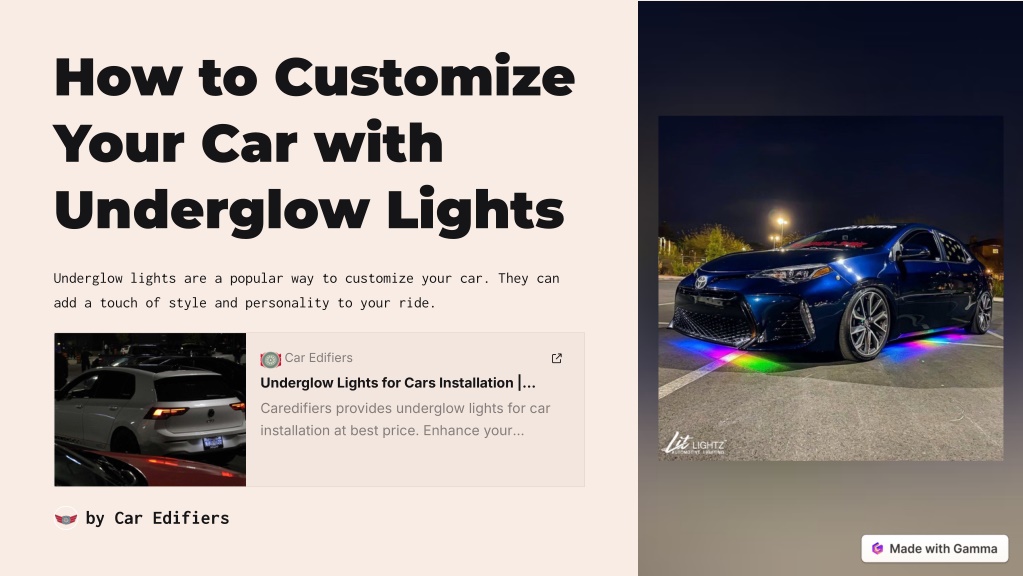Click the blue Toyota underglow photo
The height and width of the screenshot is (576, 1023).
click(831, 288)
